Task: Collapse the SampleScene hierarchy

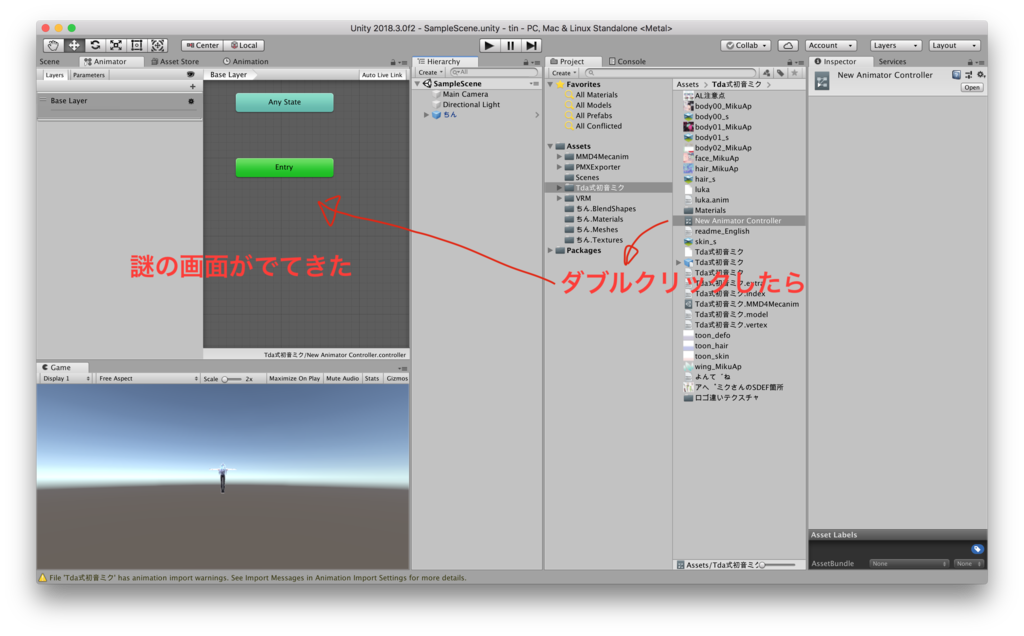Action: click(x=417, y=84)
